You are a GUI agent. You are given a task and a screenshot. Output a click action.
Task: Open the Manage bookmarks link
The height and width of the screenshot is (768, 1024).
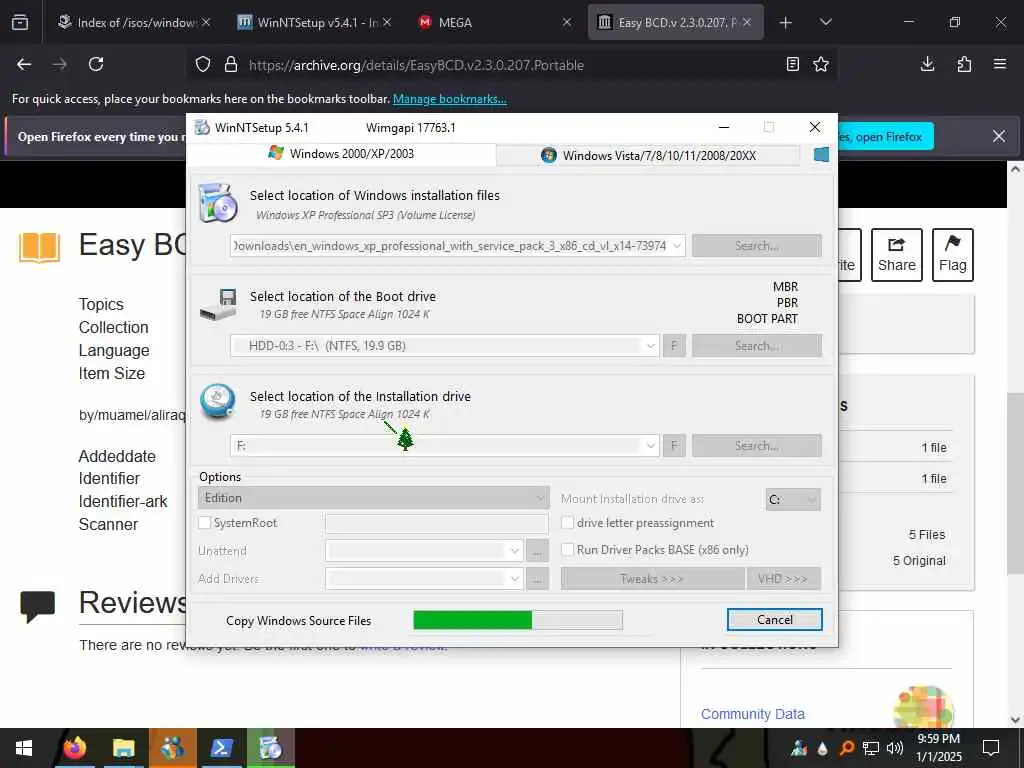point(449,99)
